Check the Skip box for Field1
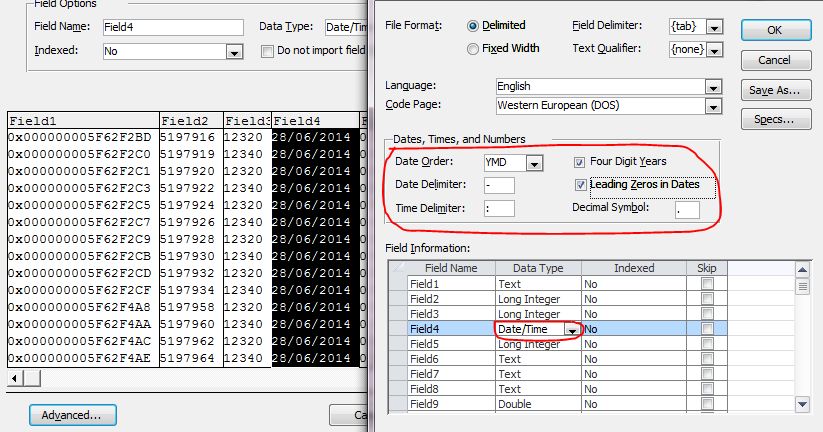 (x=707, y=283)
